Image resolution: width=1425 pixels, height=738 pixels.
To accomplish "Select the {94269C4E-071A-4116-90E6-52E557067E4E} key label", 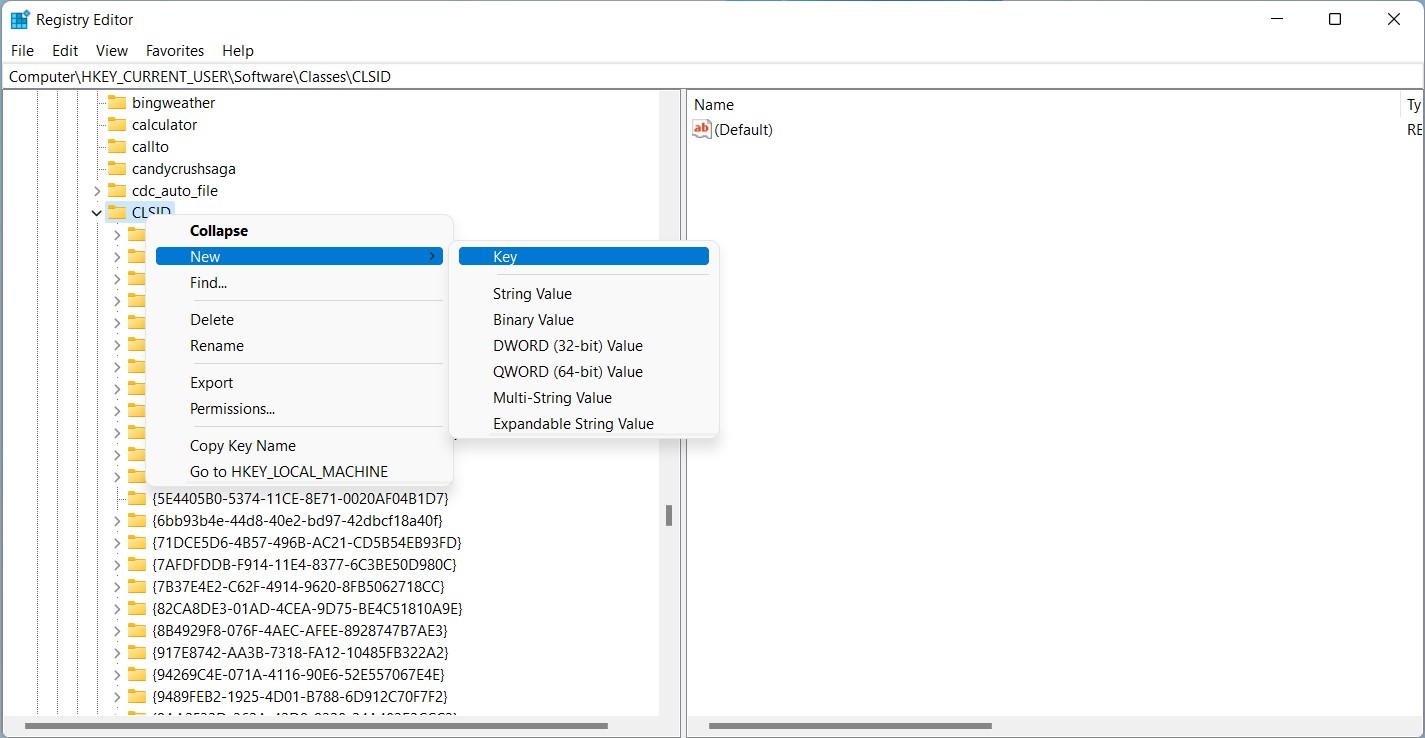I will 298,674.
